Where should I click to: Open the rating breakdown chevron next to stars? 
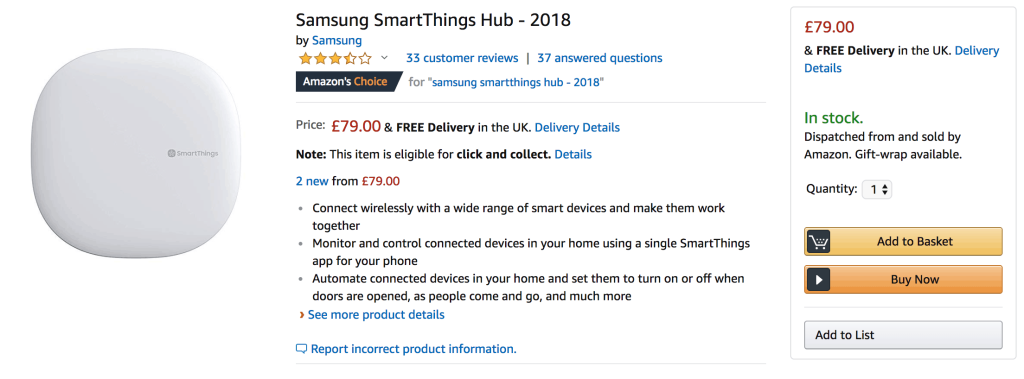coord(384,58)
